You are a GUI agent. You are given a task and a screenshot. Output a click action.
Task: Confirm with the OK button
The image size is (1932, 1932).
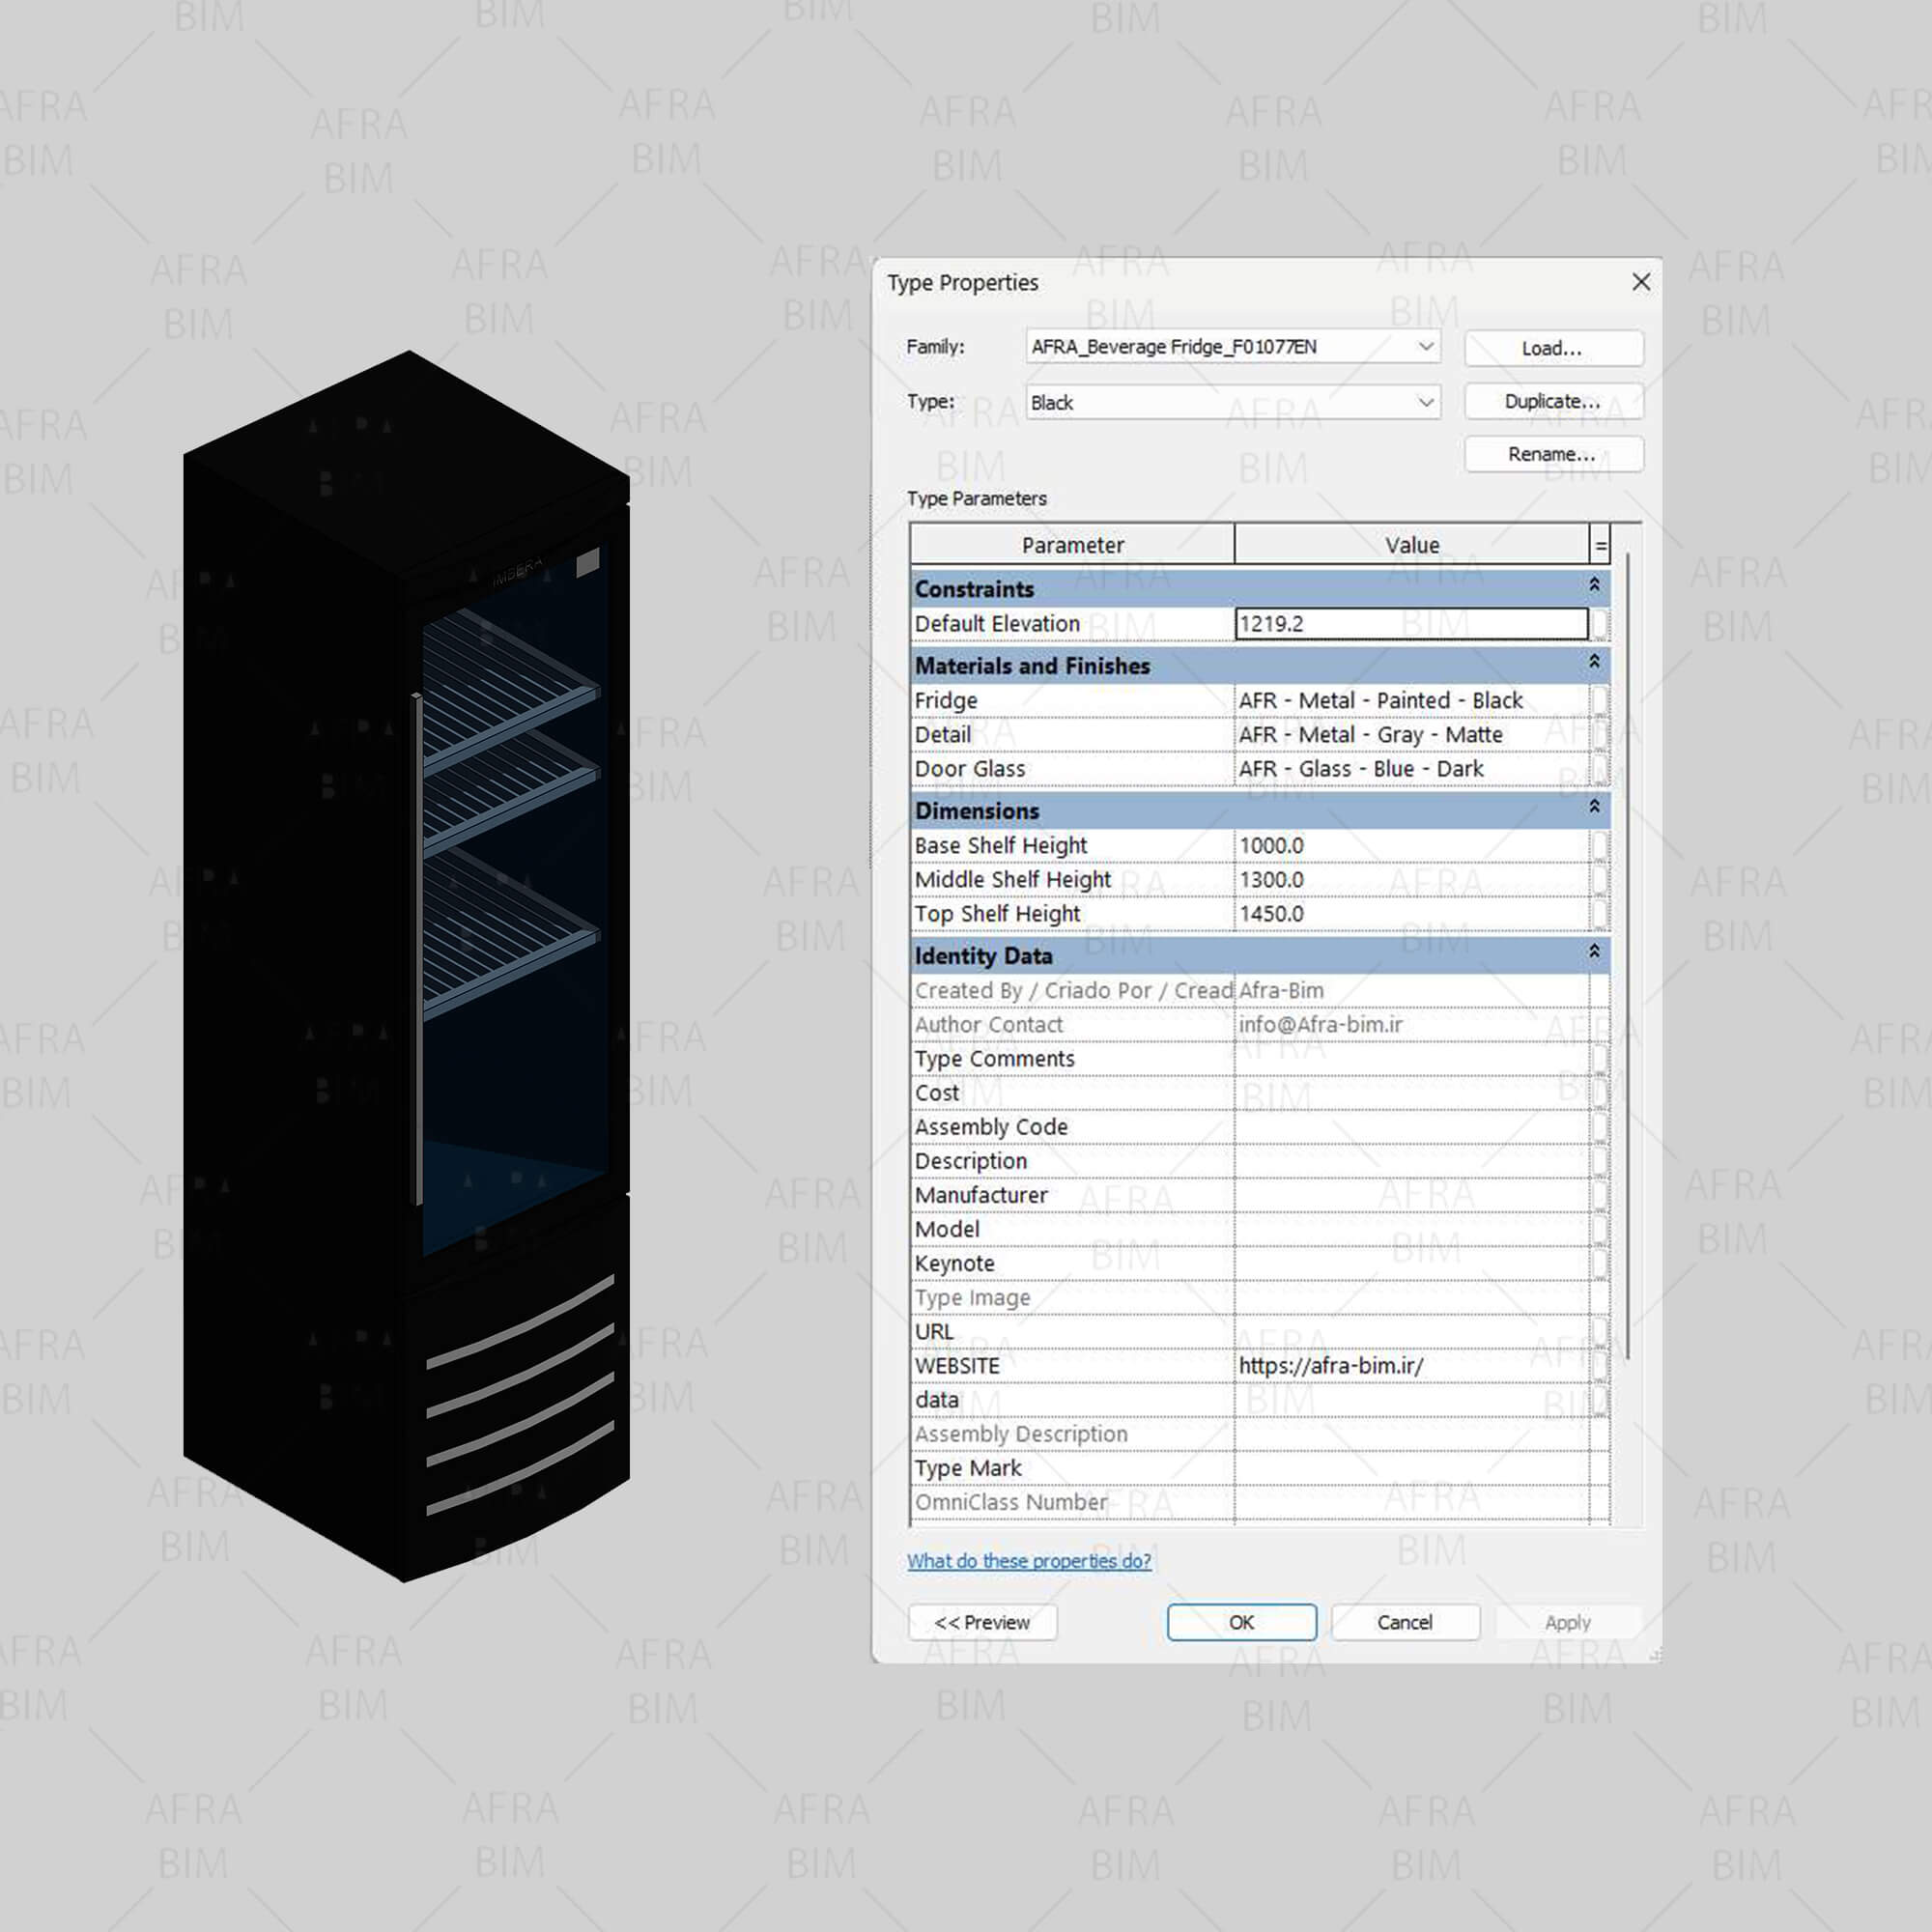[1241, 1622]
